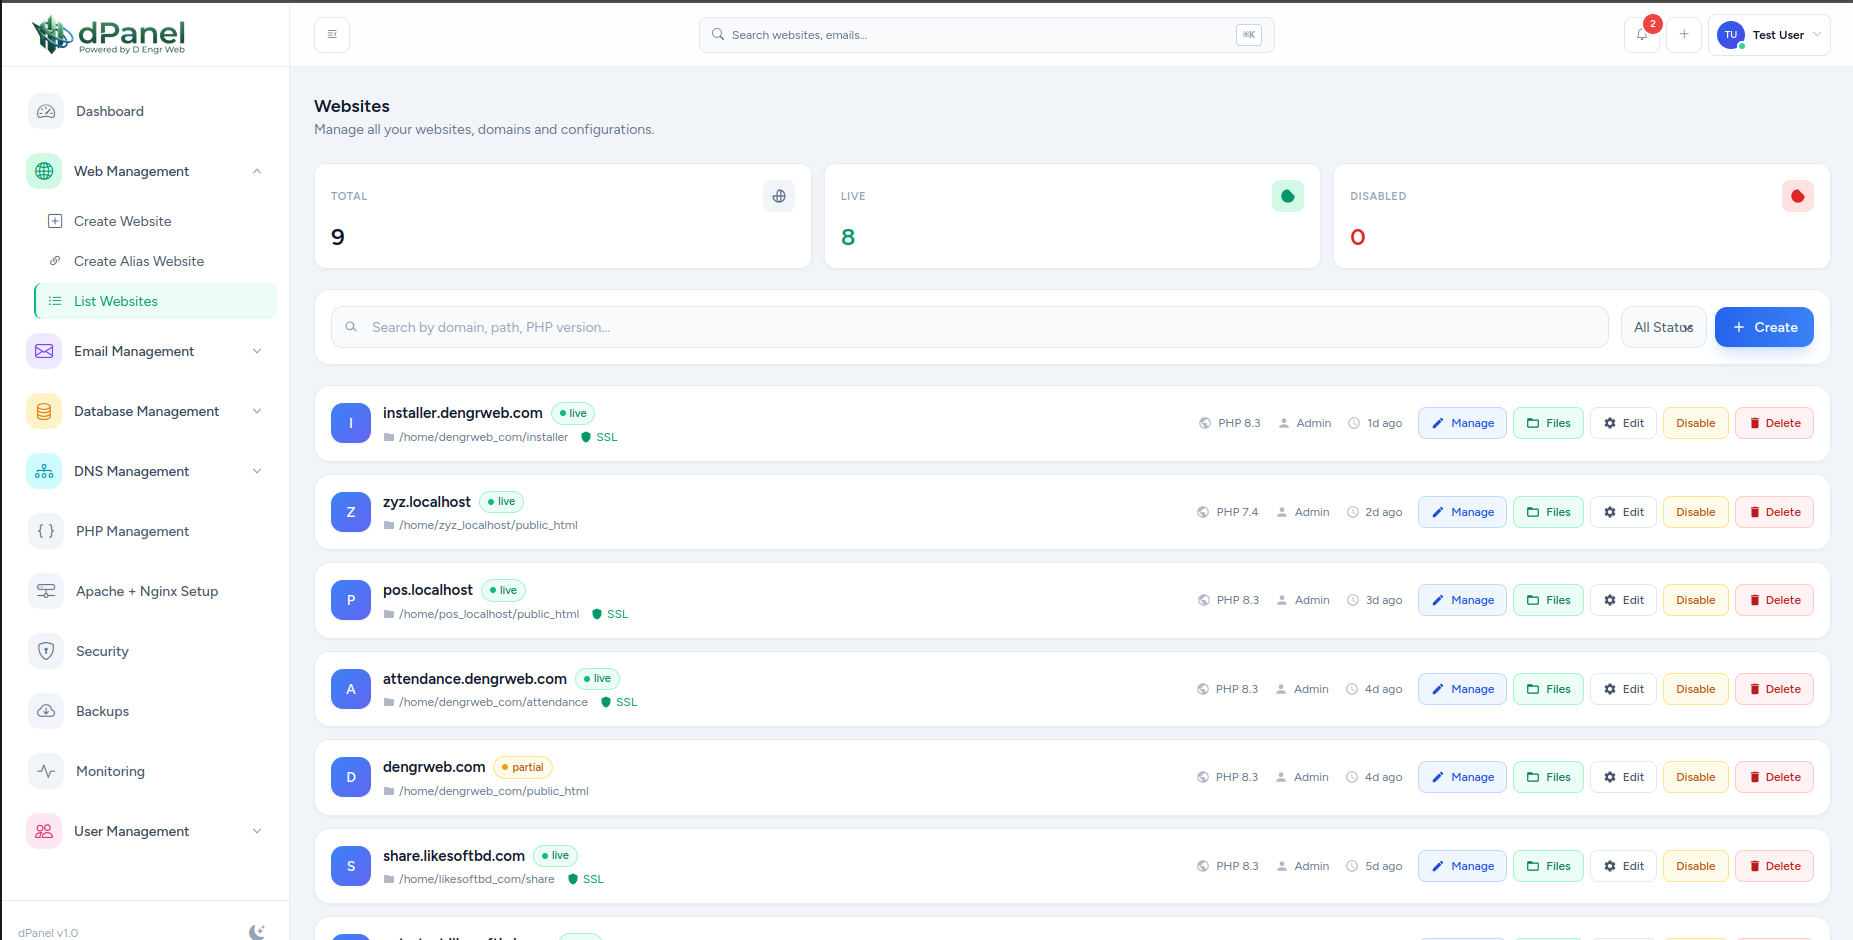Click the Z avatar for zyz.localhost

point(351,512)
